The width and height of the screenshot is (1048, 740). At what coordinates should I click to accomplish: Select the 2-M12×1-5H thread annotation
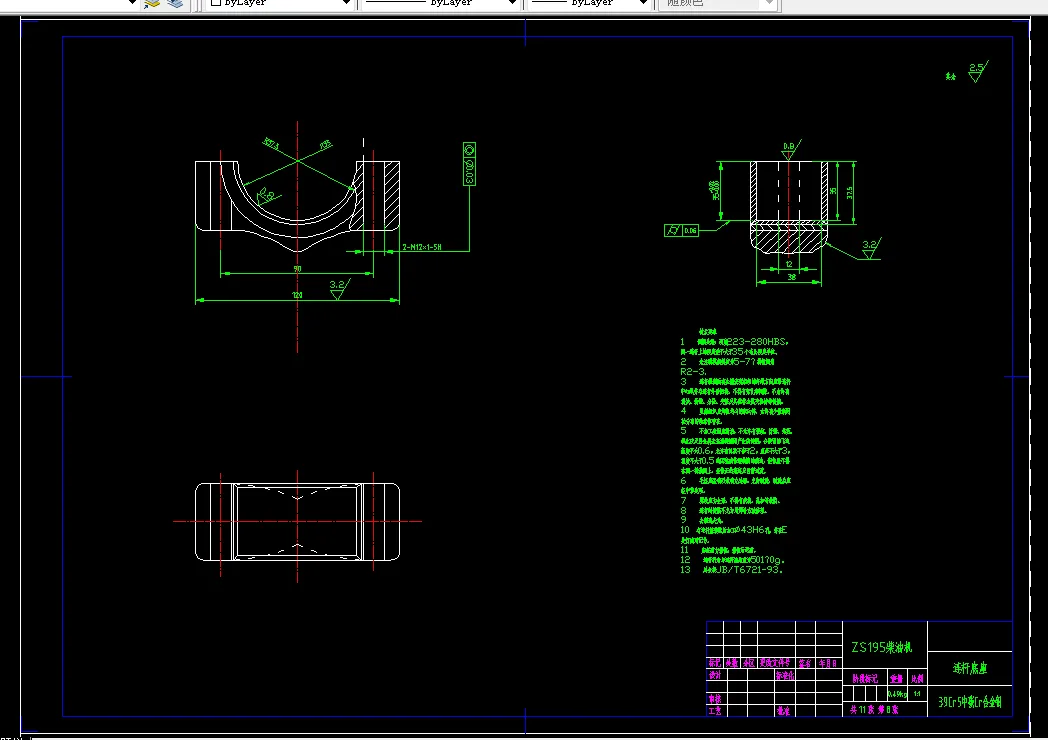point(422,247)
